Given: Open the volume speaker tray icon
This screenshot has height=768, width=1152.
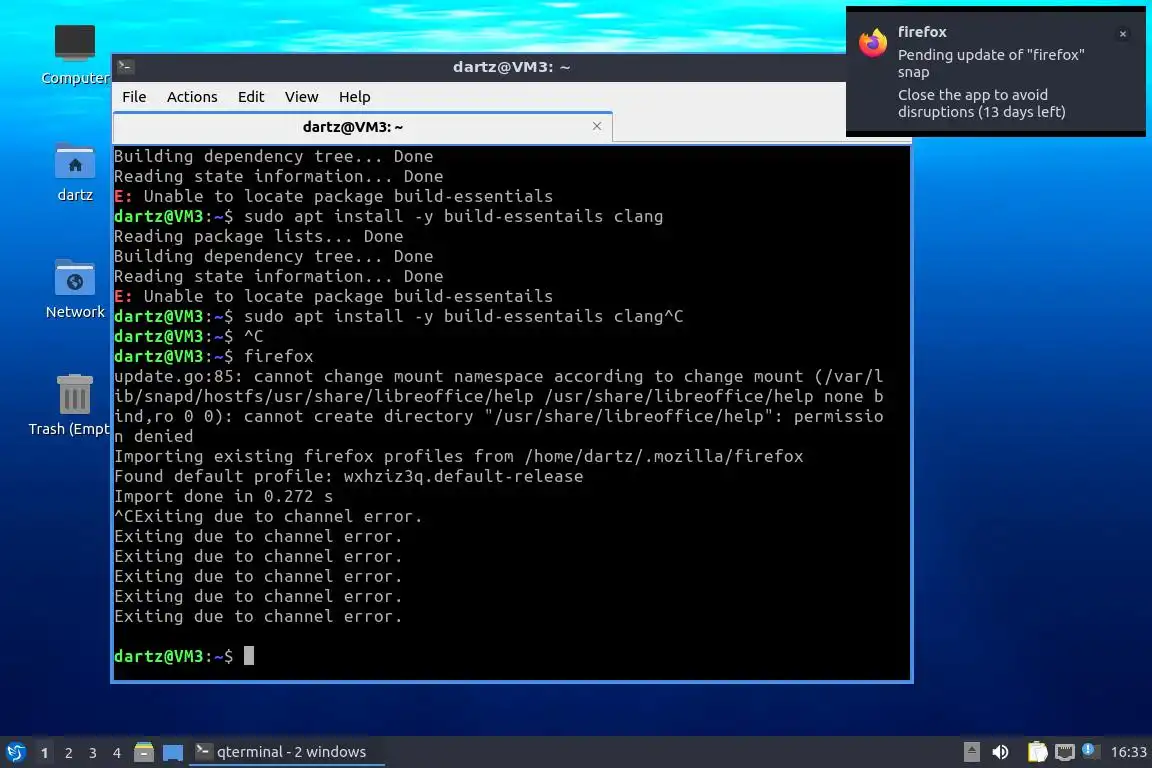Looking at the screenshot, I should 1000,752.
